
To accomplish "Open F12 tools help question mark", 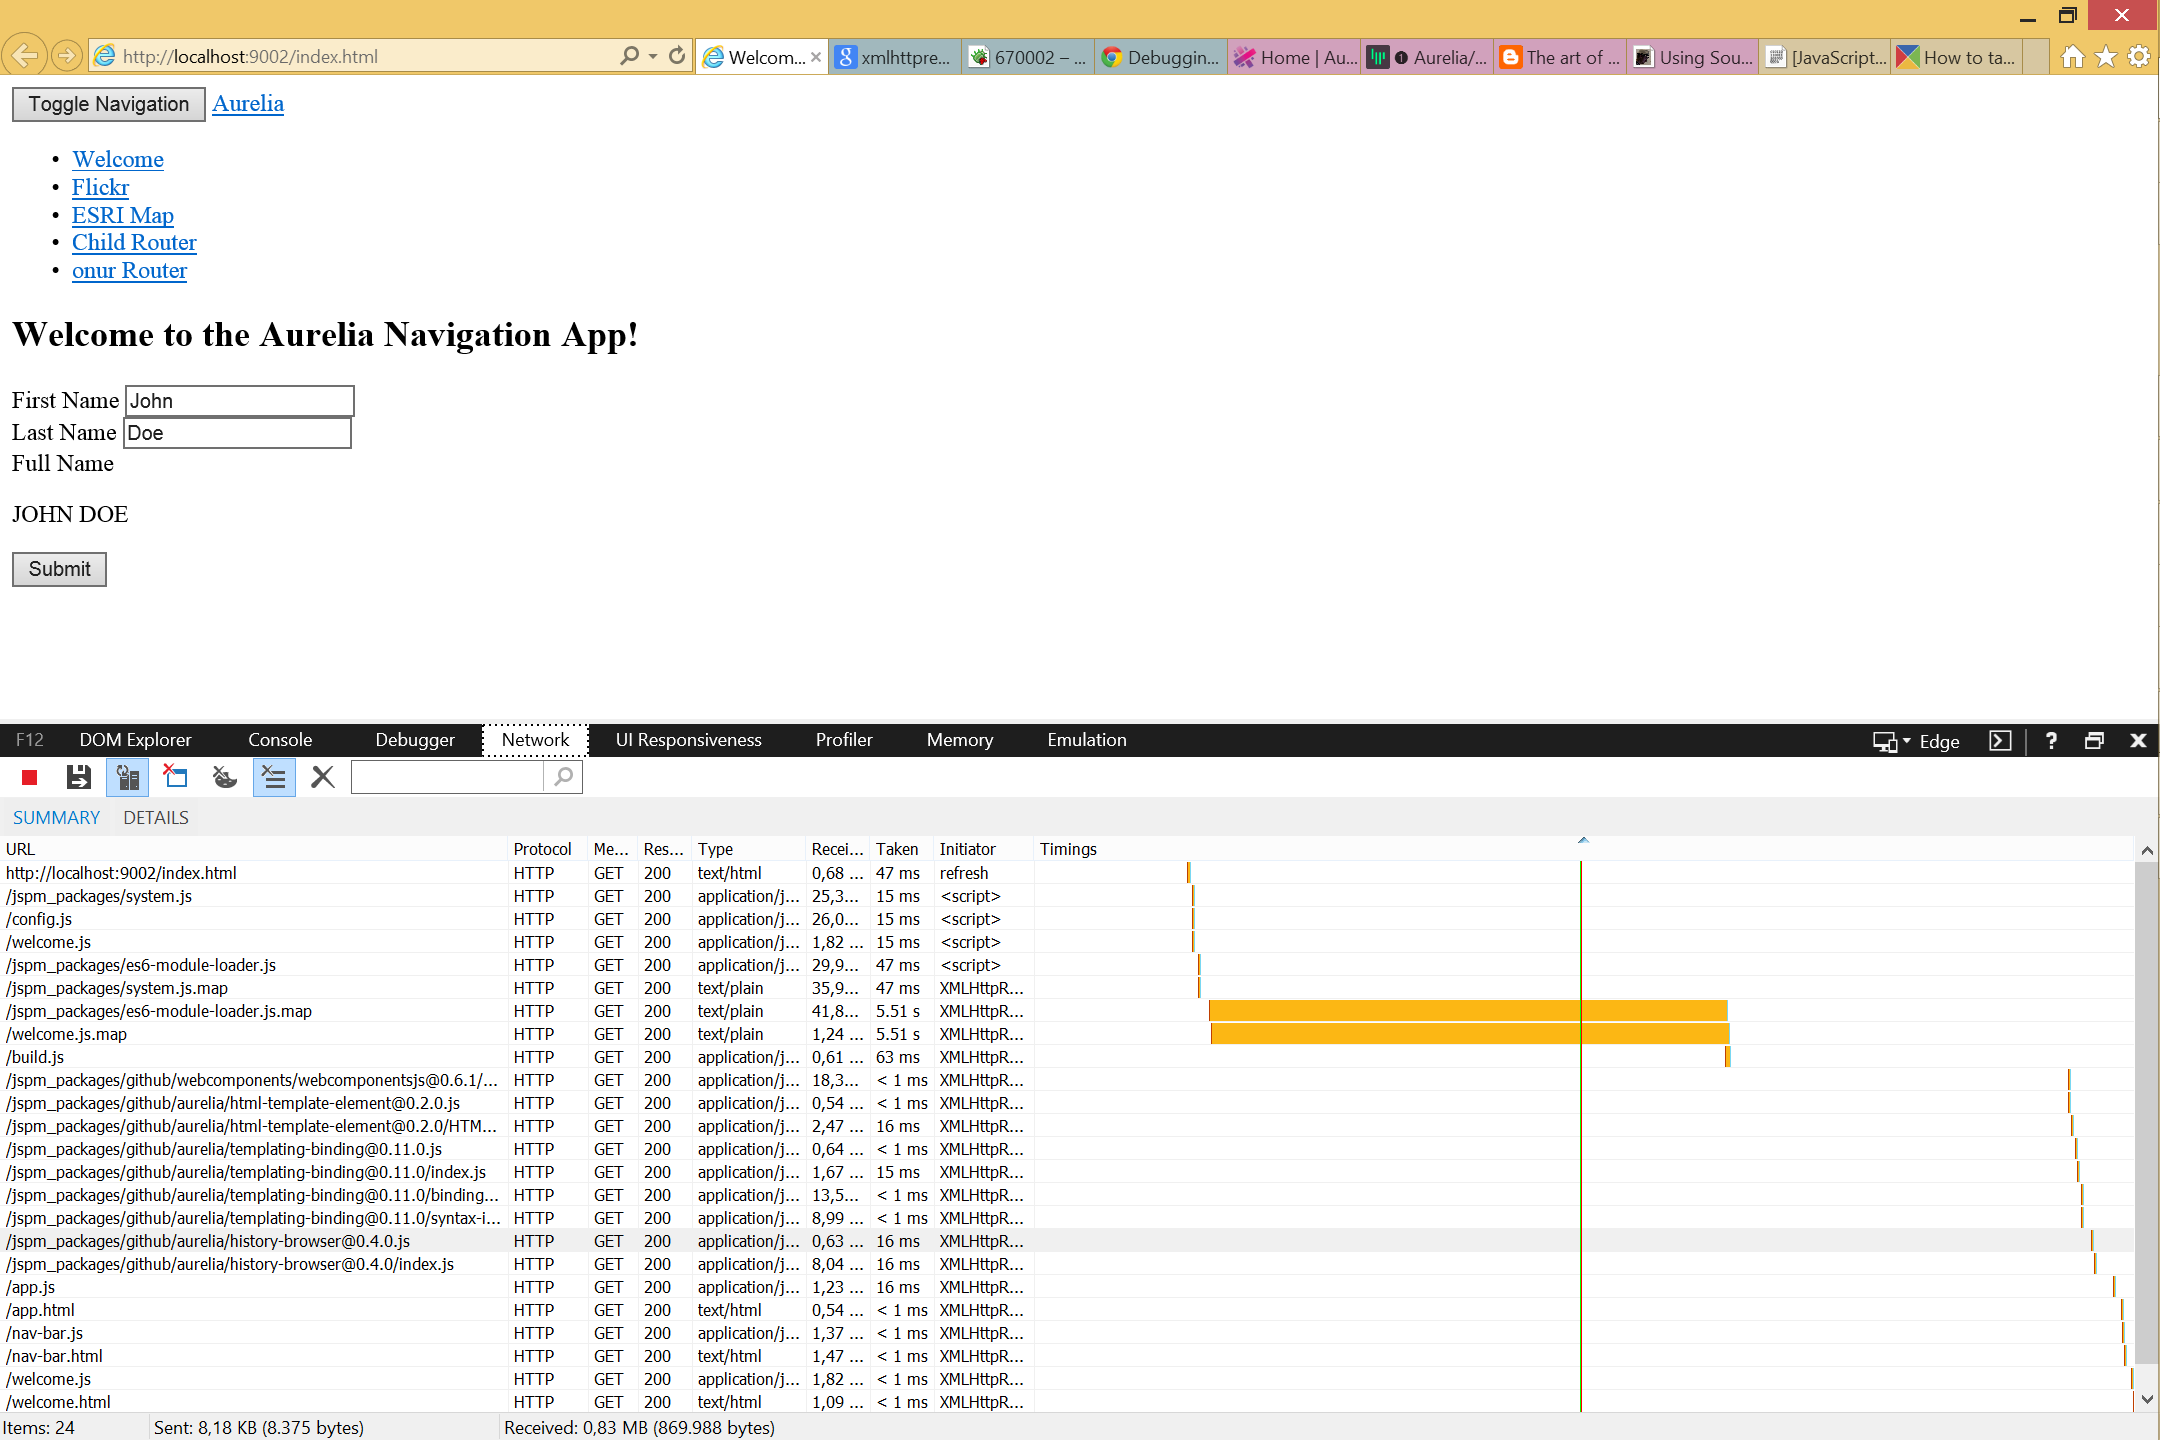I will pyautogui.click(x=2051, y=741).
